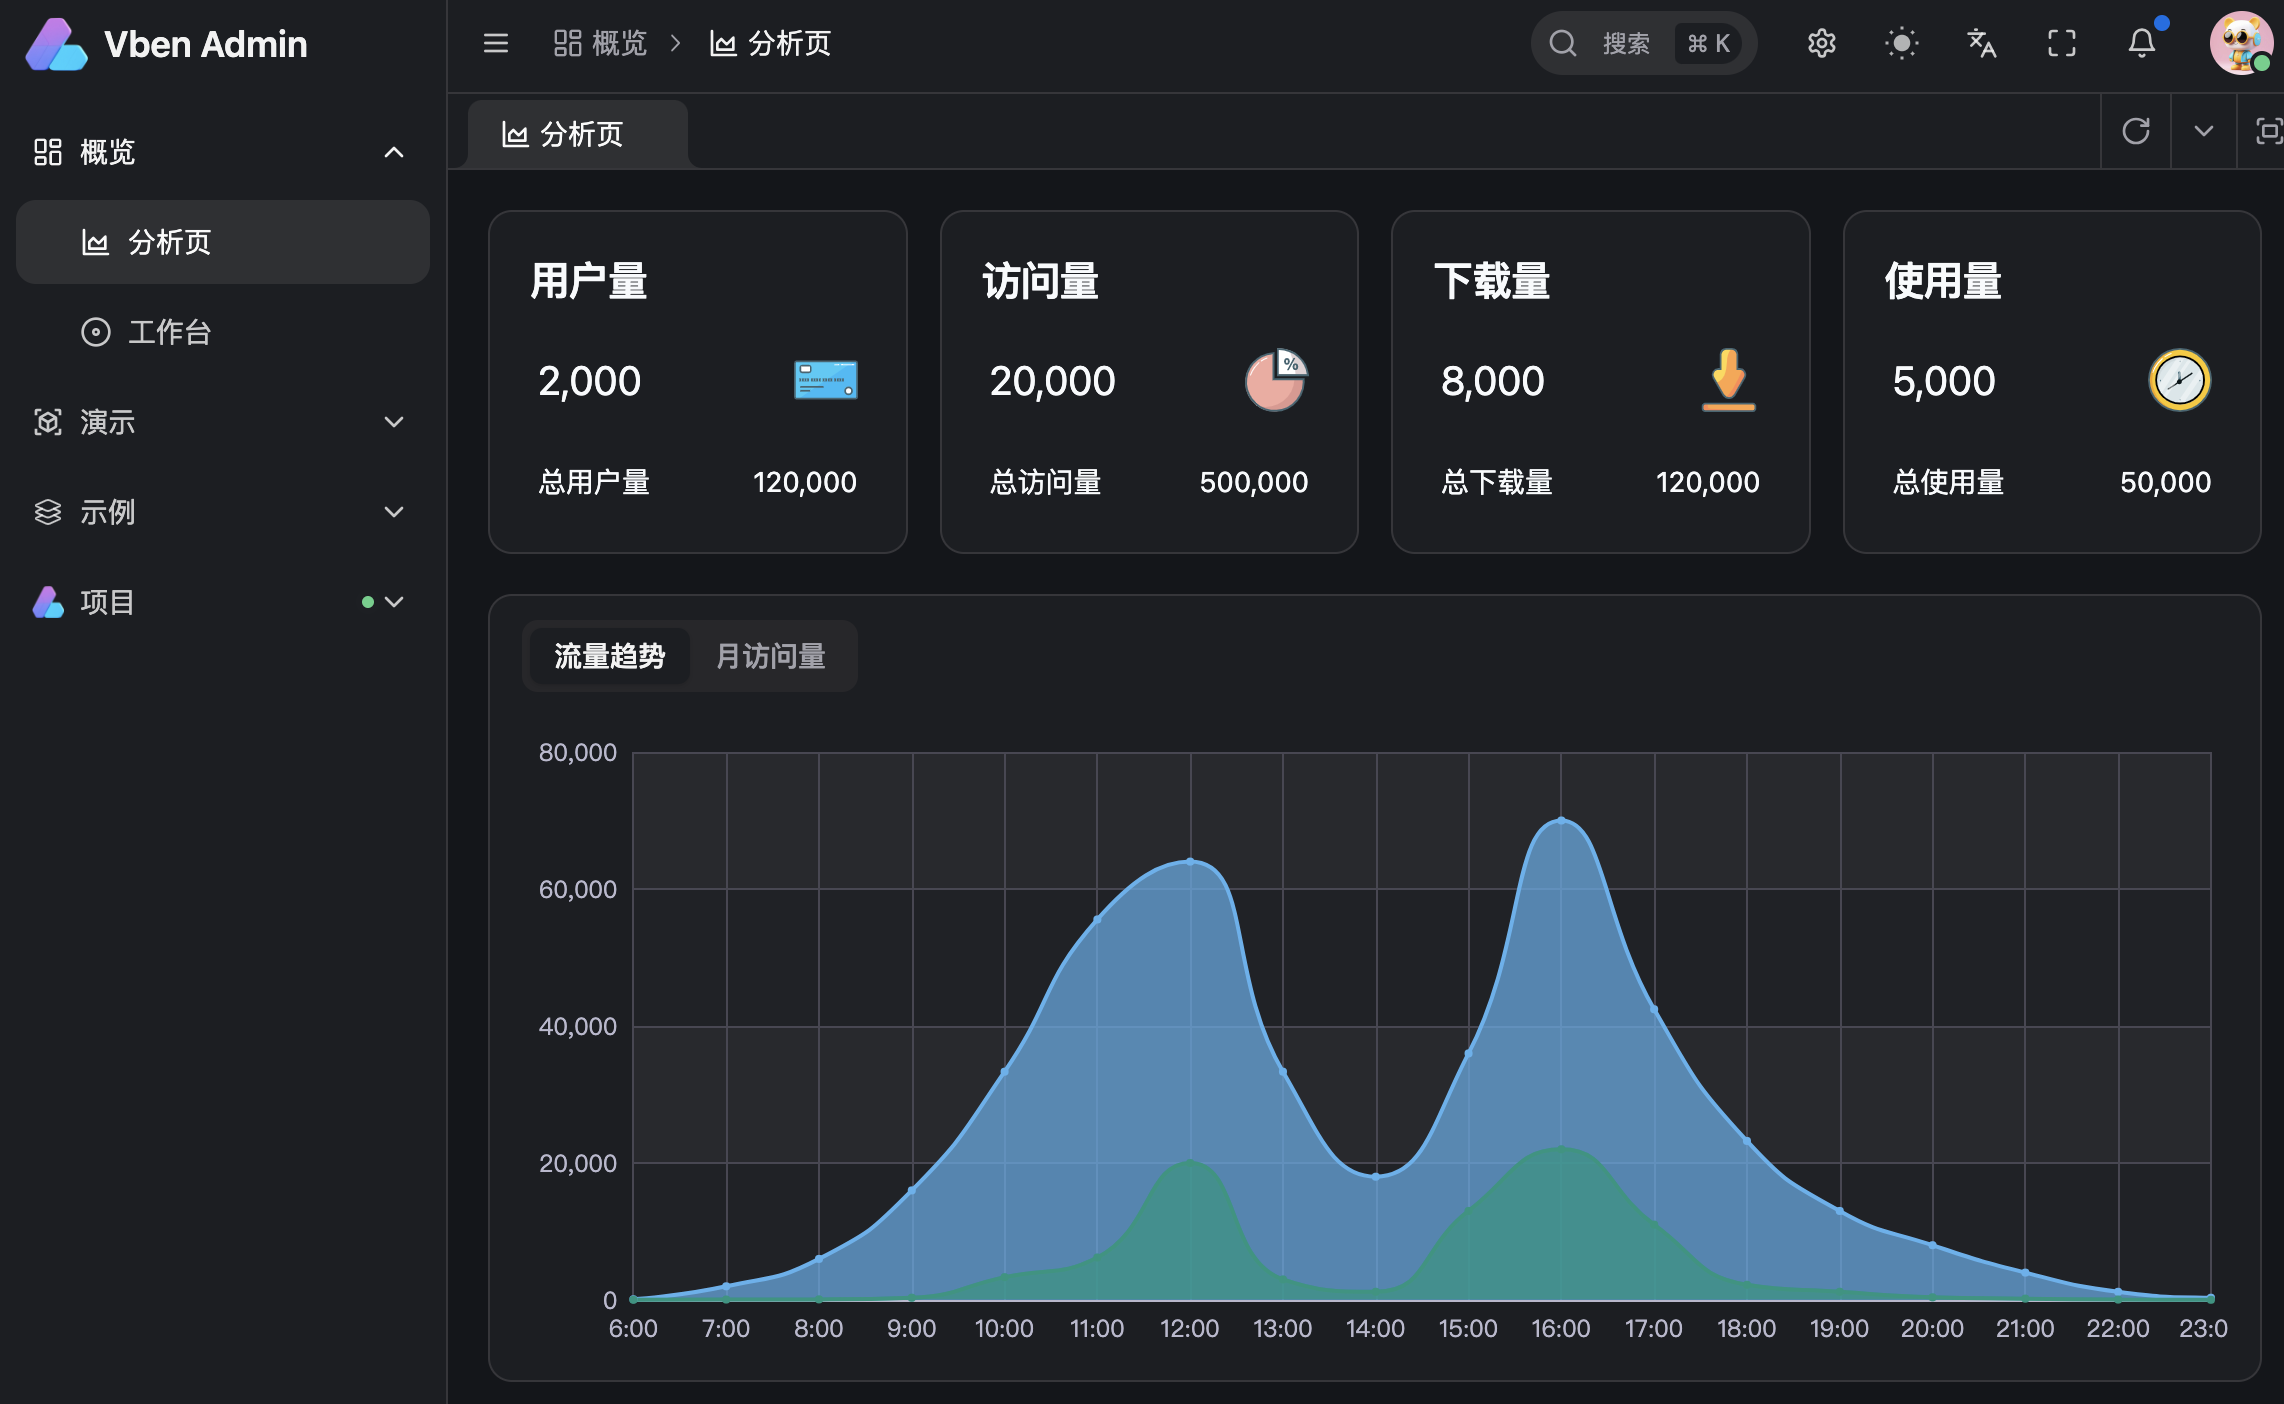Maximize content area with the tab-bar icon

click(2268, 131)
